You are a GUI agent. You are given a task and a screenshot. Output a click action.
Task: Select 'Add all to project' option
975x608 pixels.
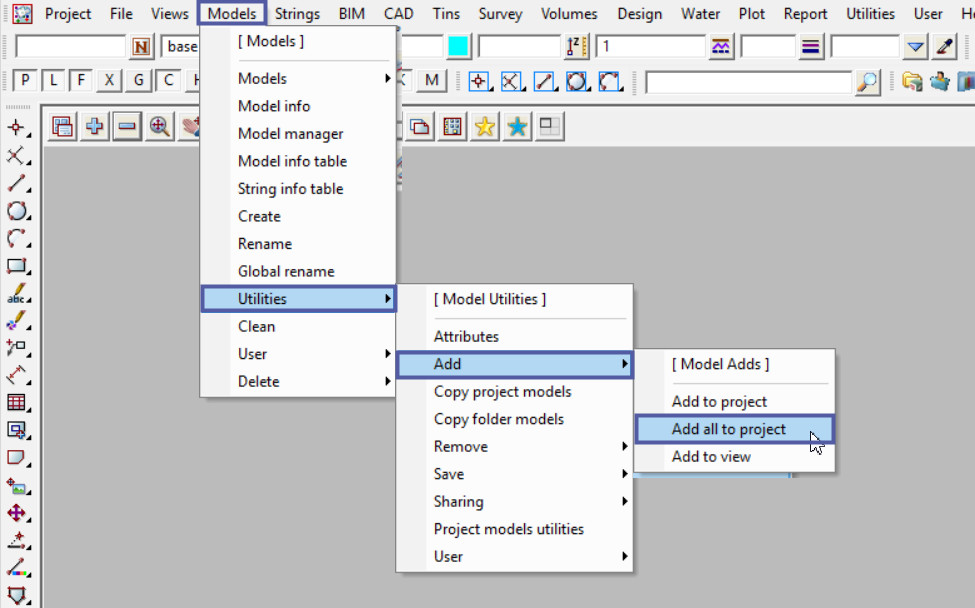coord(734,429)
